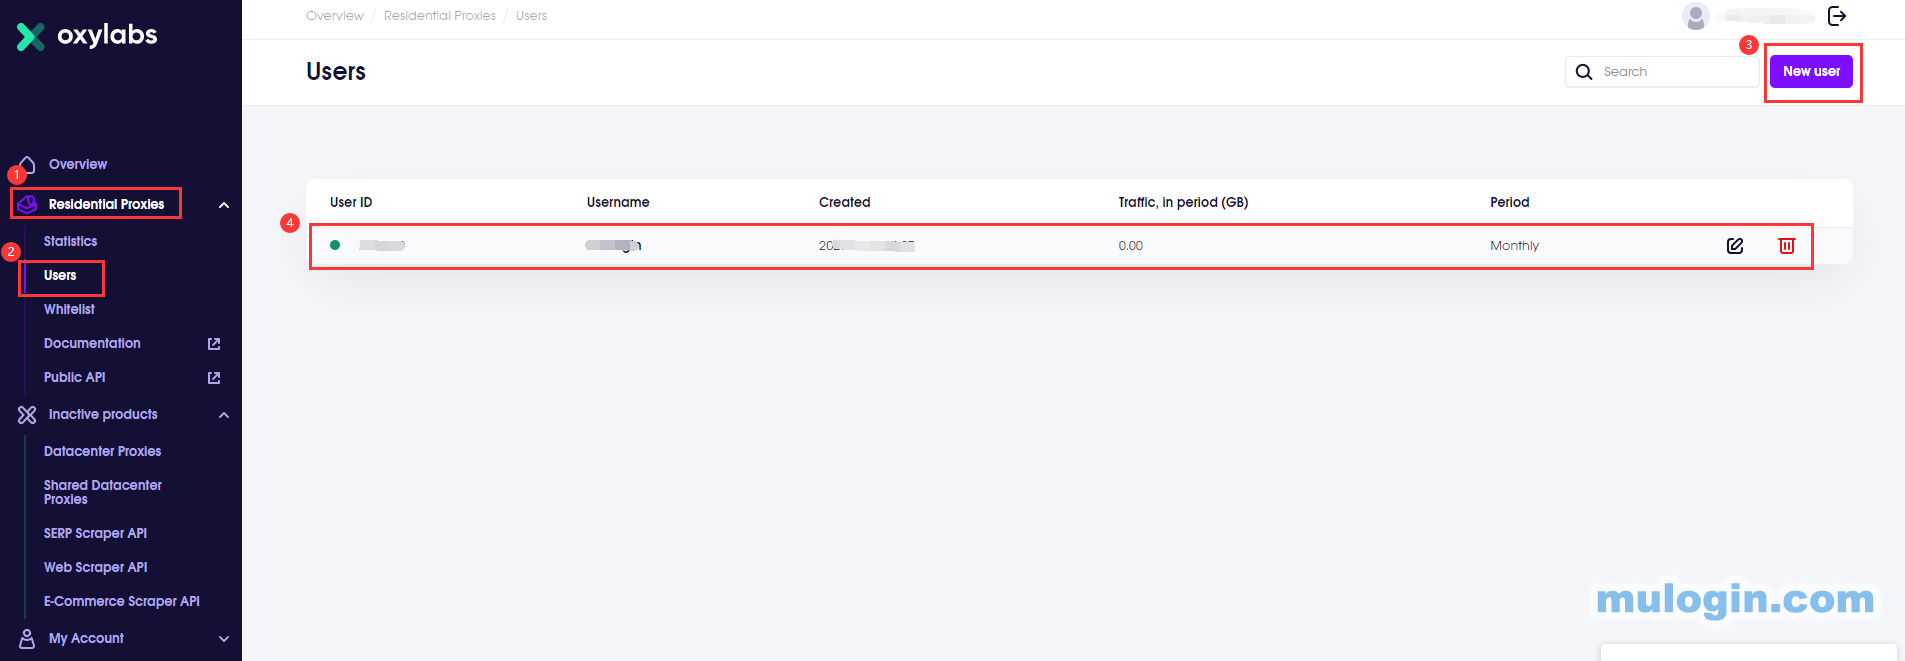Click the red delete user trash icon
The height and width of the screenshot is (661, 1905).
point(1786,246)
